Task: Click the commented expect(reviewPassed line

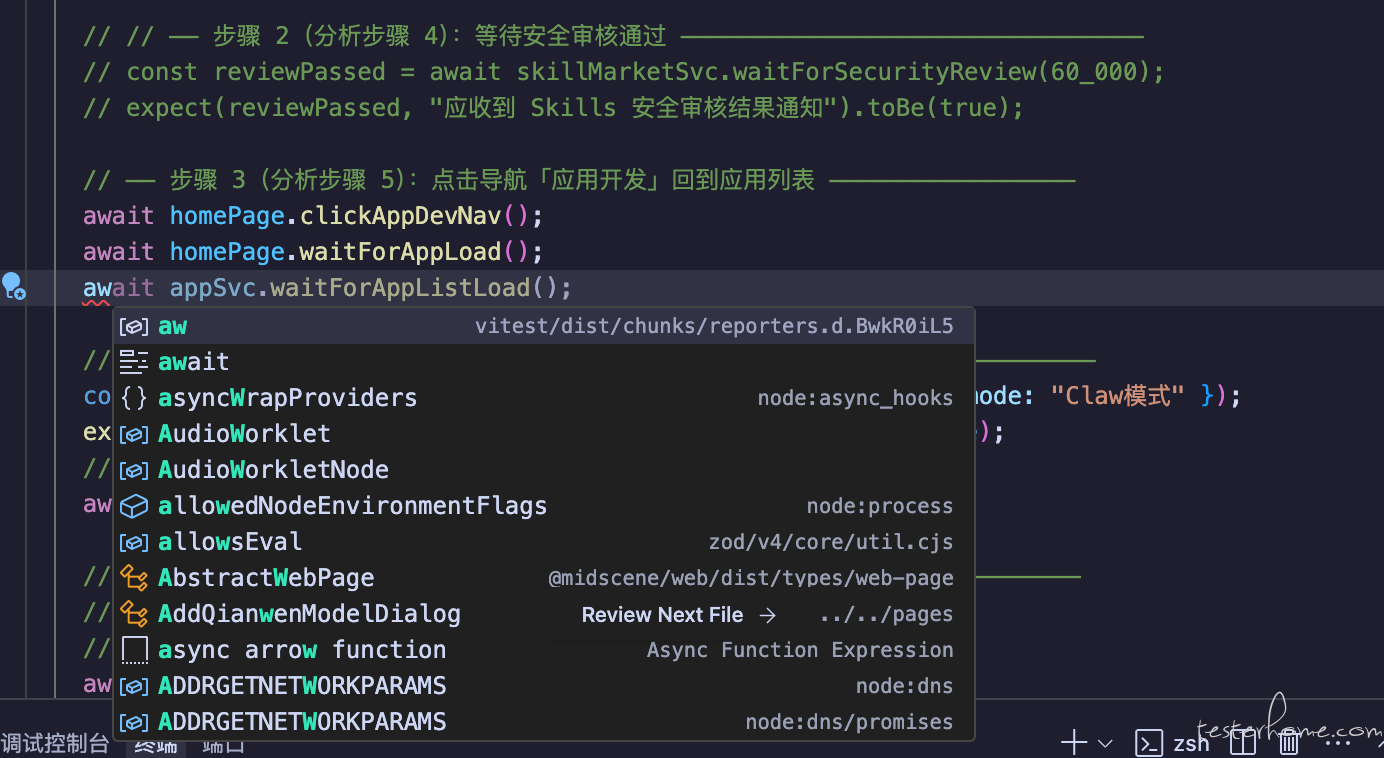Action: pyautogui.click(x=554, y=108)
